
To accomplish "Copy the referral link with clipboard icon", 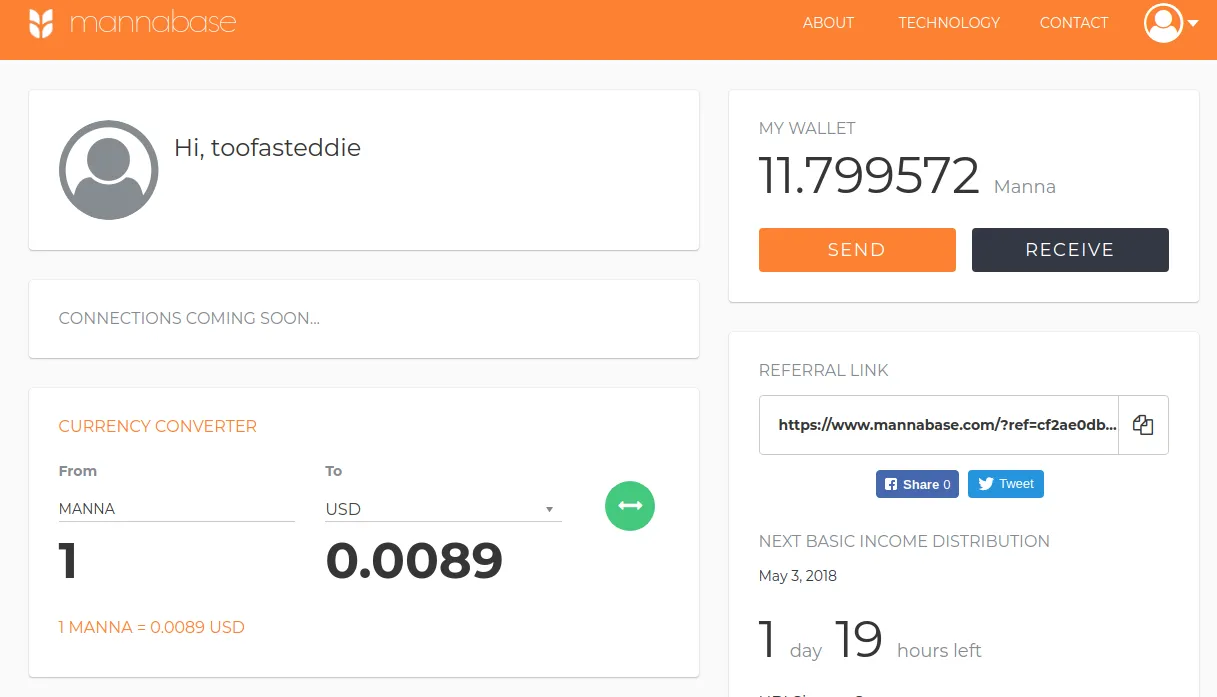I will (1143, 425).
